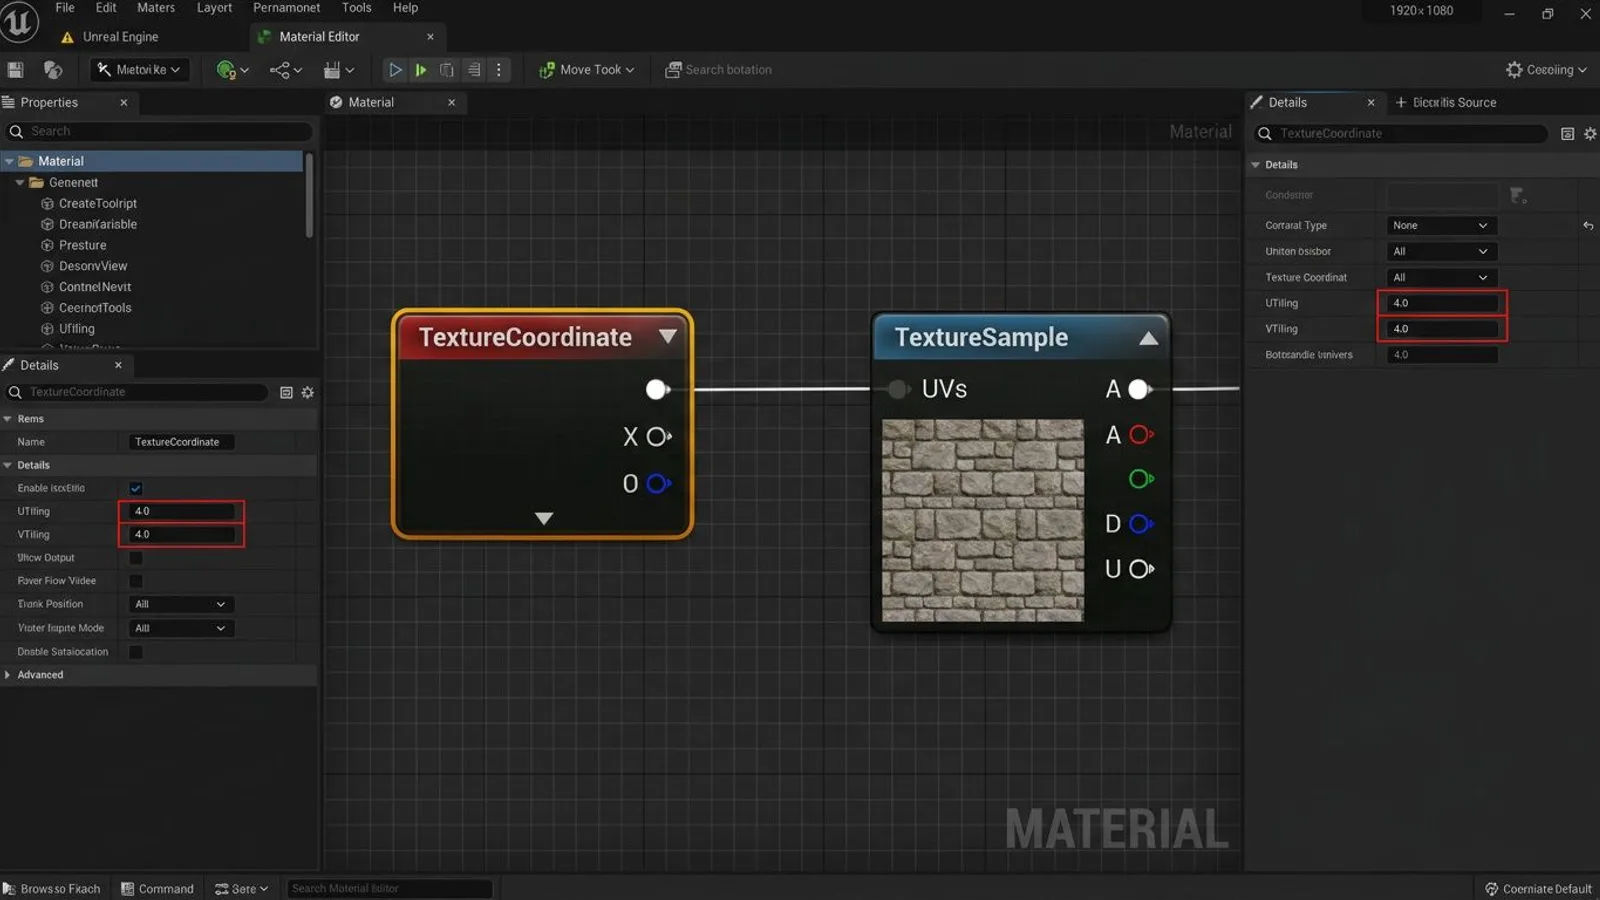Click the Search botation toolbar item

(x=718, y=70)
